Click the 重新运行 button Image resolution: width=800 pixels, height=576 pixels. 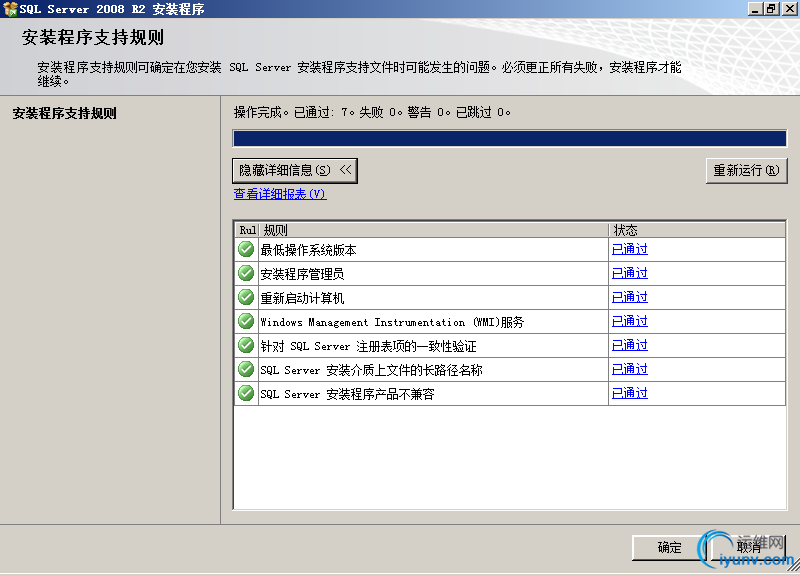click(746, 170)
